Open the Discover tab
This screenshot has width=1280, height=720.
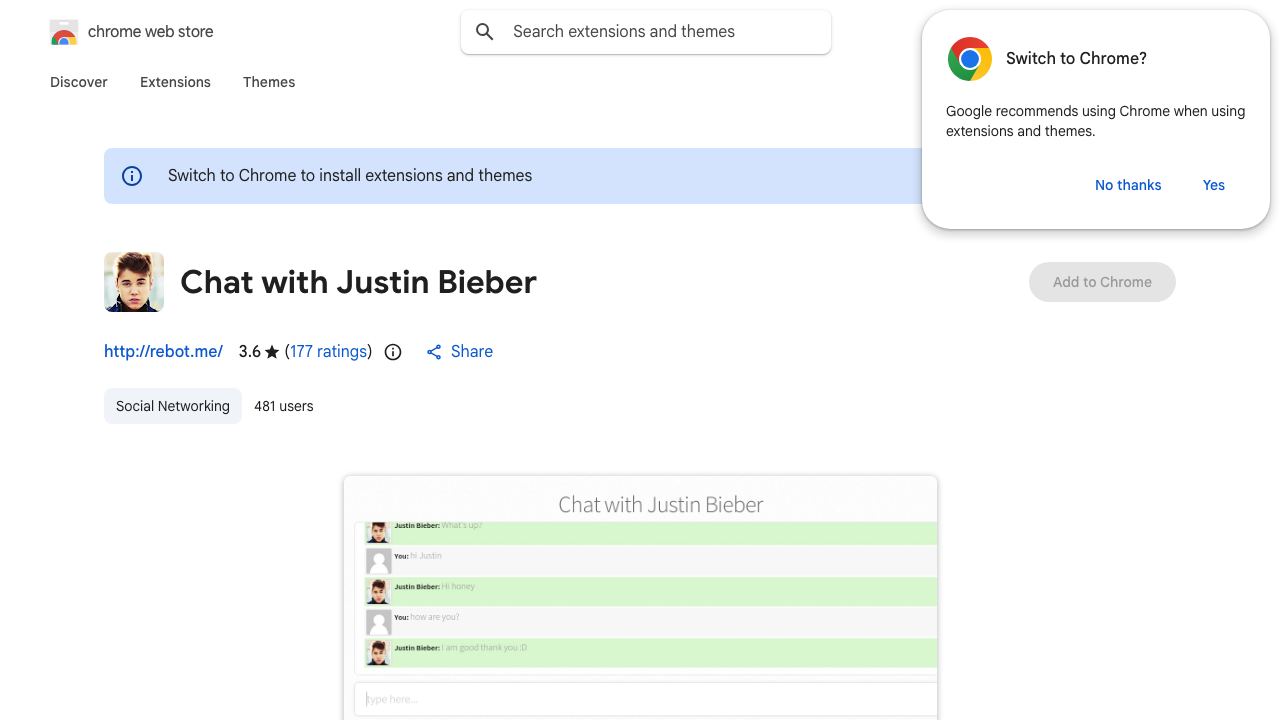point(79,82)
